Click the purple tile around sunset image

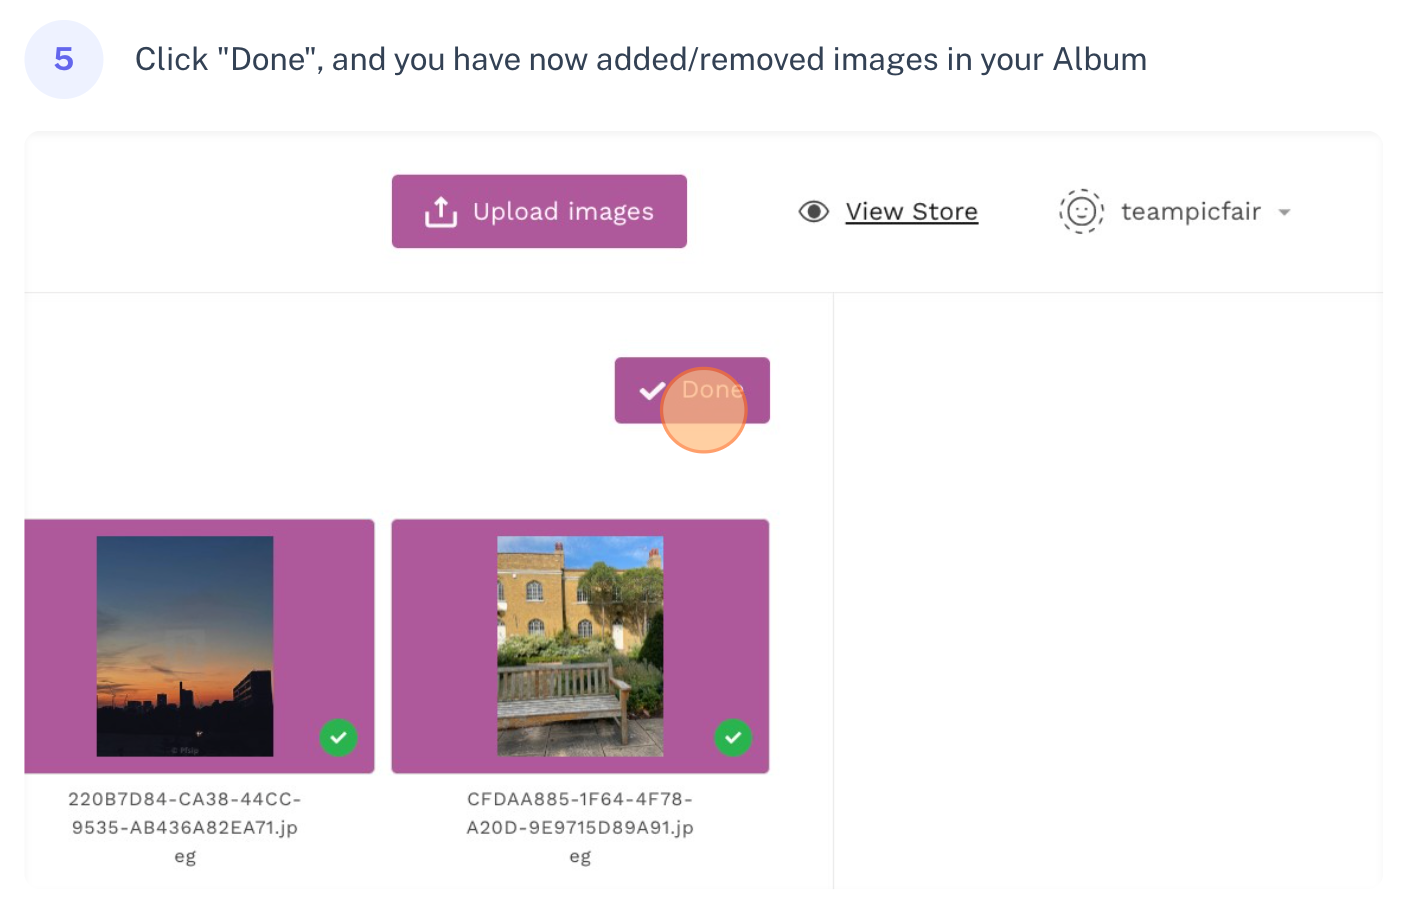click(x=199, y=646)
